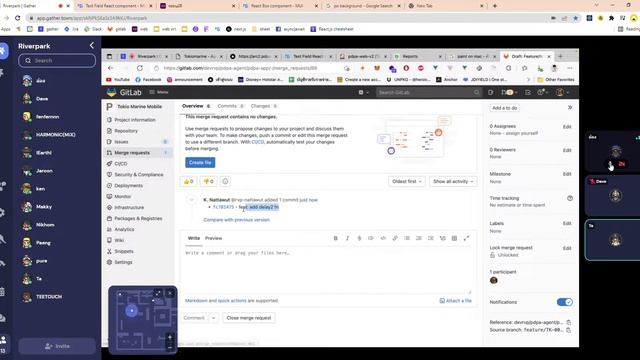Open the Oldest first sort dropdown
Screen dimensions: 640x360
click(407, 181)
